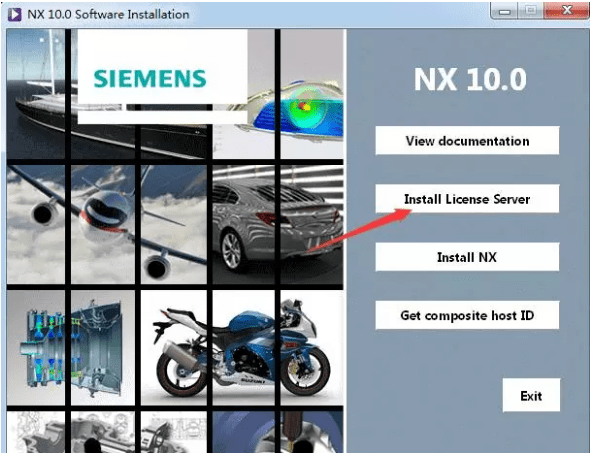Click the NX 10.0 Software Installation title
This screenshot has width=590, height=453.
click(x=108, y=14)
